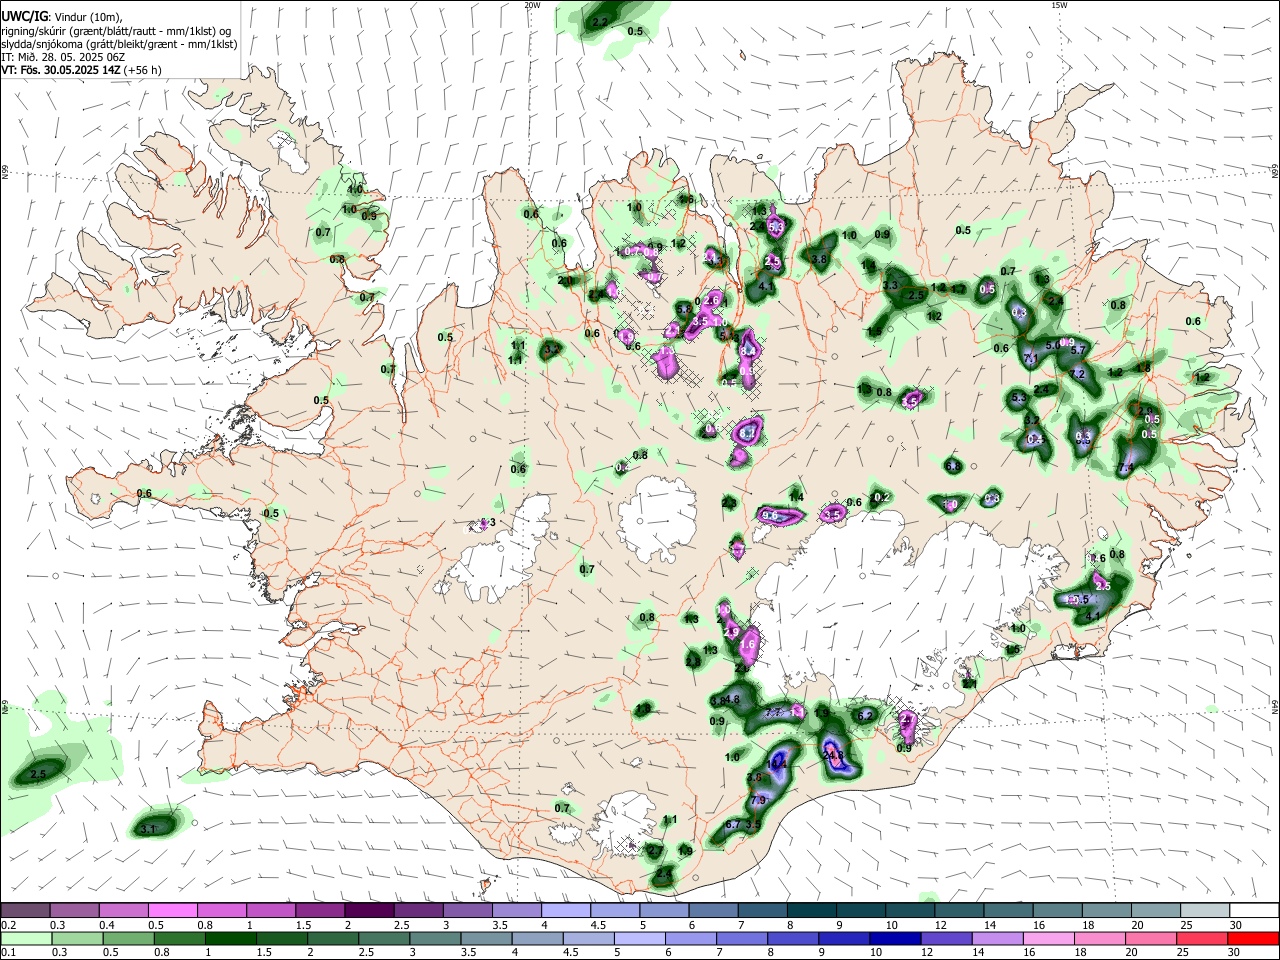This screenshot has width=1280, height=960.
Task: Click the '7.9' precipitation value on south coast
Action: click(x=758, y=800)
